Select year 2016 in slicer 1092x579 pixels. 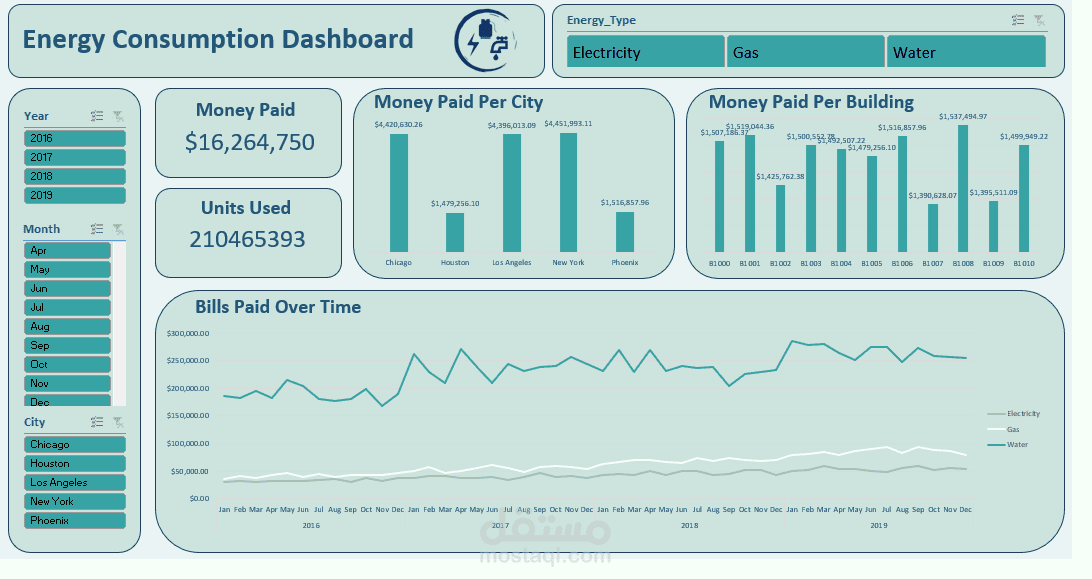click(x=75, y=138)
